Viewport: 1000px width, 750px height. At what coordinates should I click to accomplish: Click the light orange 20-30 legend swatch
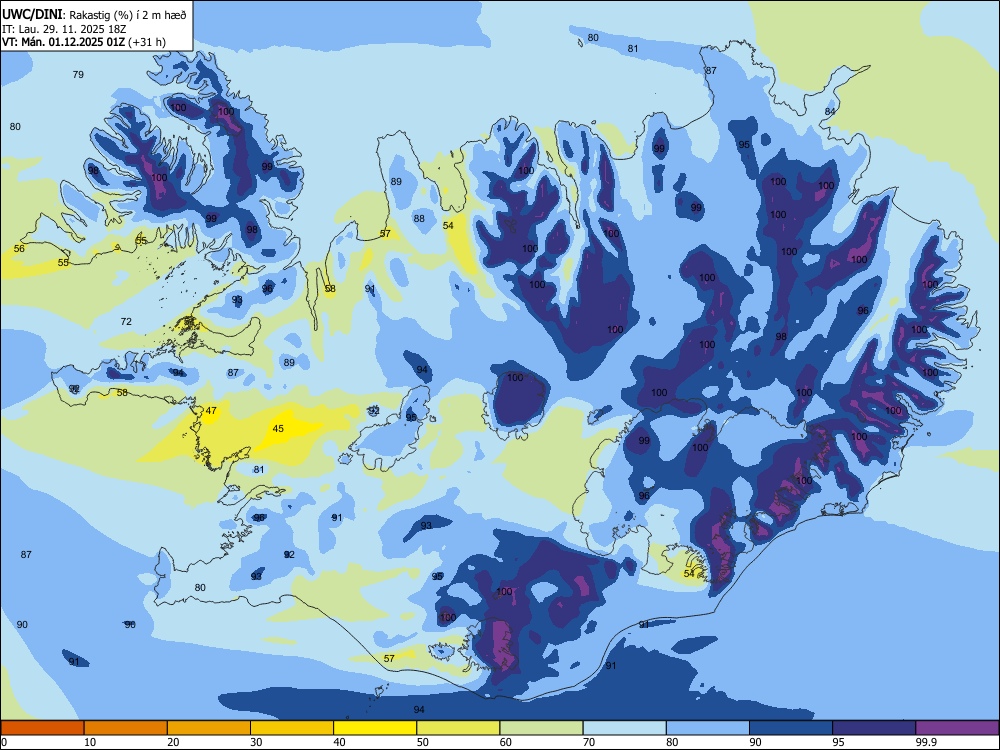[209, 728]
